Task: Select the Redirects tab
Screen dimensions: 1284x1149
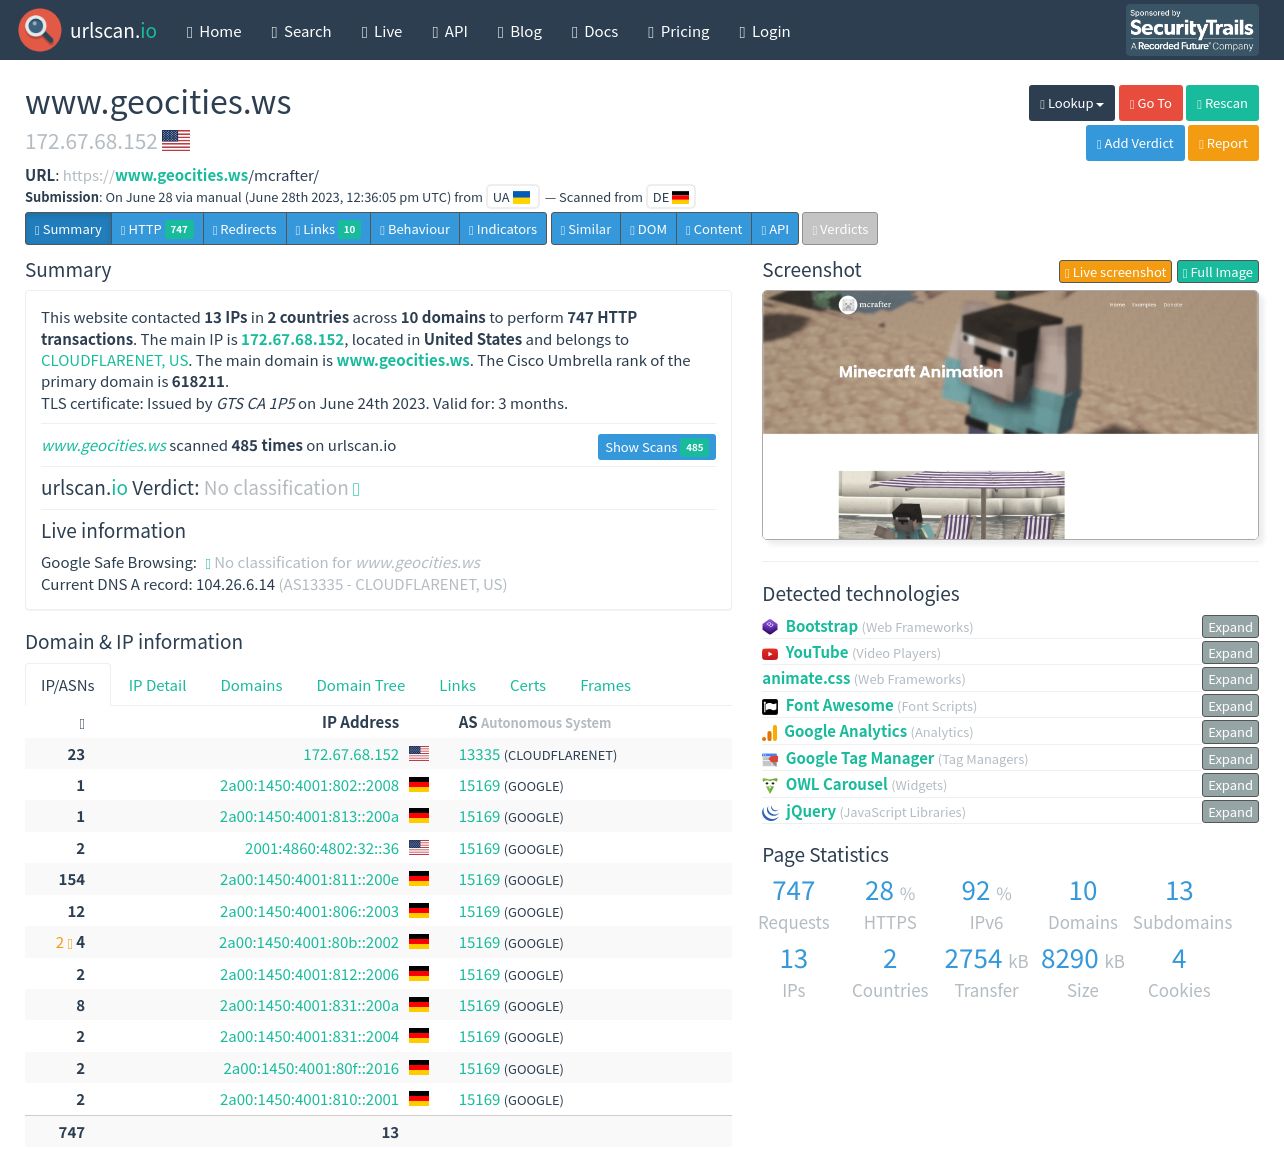Action: tap(245, 229)
